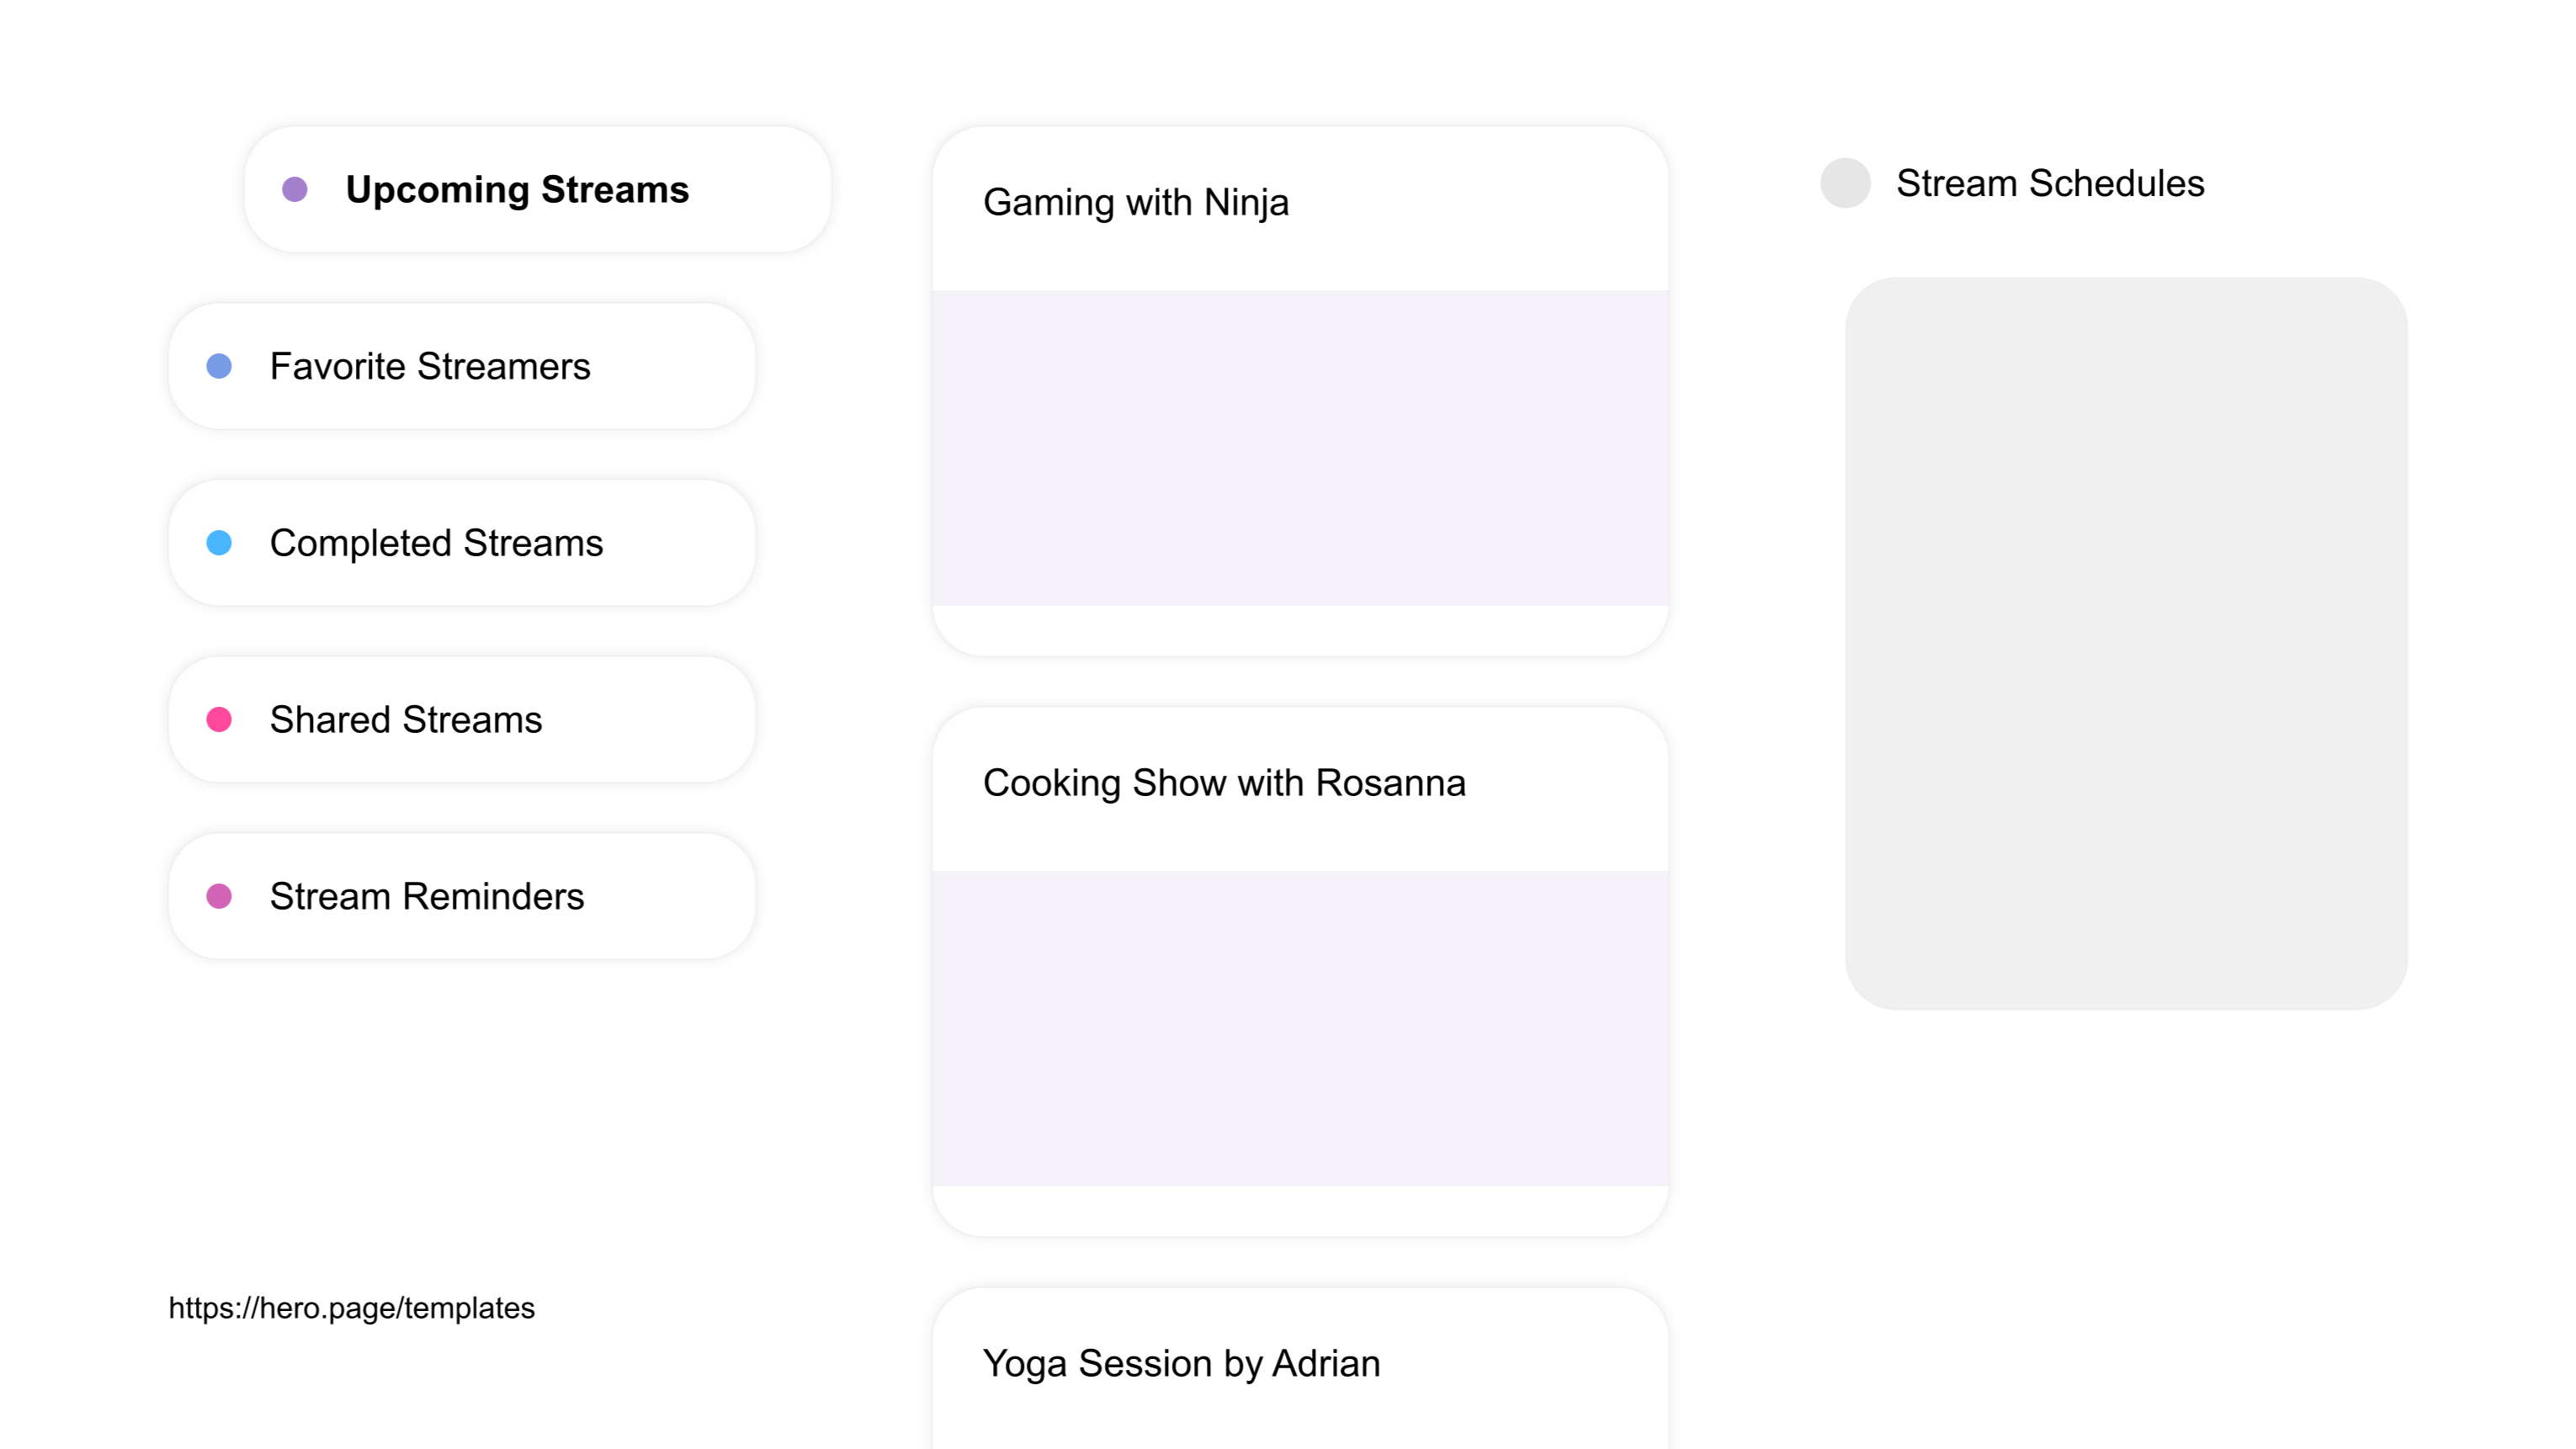The width and height of the screenshot is (2576, 1449).
Task: Click the Gaming with Ninja content placeholder
Action: tap(1300, 448)
